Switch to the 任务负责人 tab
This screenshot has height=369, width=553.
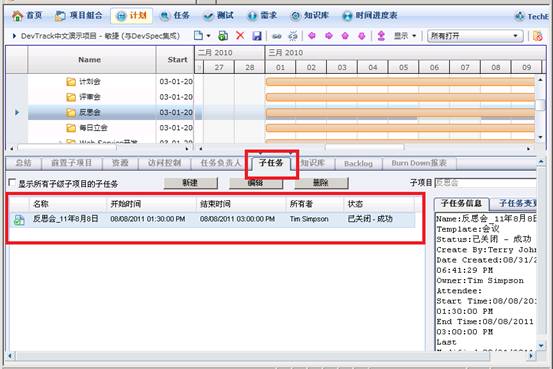click(220, 163)
